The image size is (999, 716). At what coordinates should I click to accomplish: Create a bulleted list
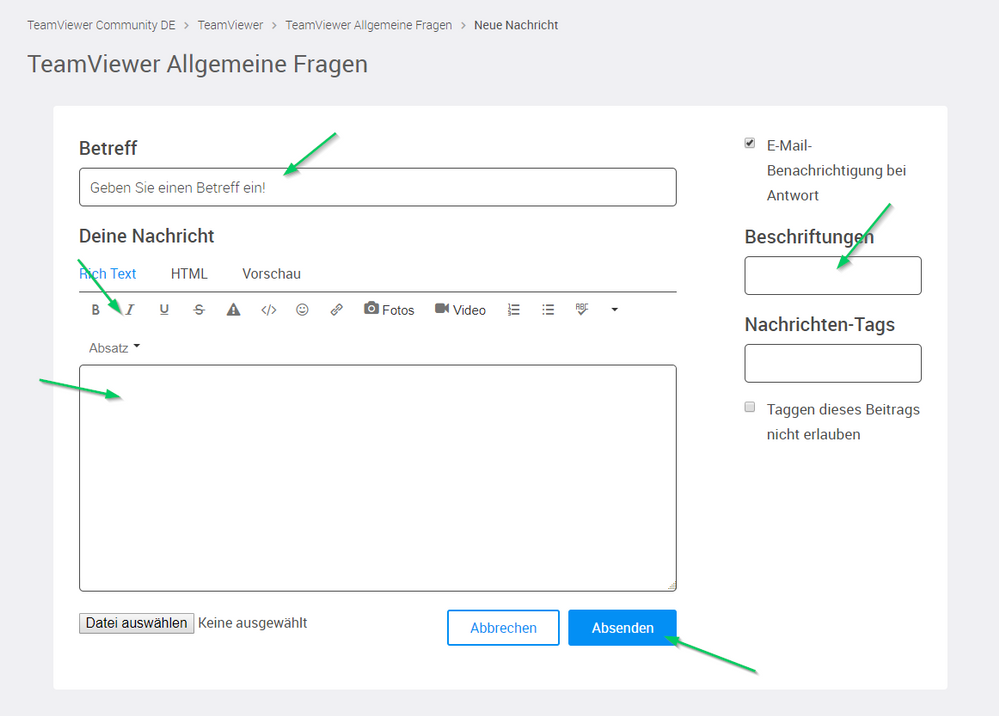point(548,310)
